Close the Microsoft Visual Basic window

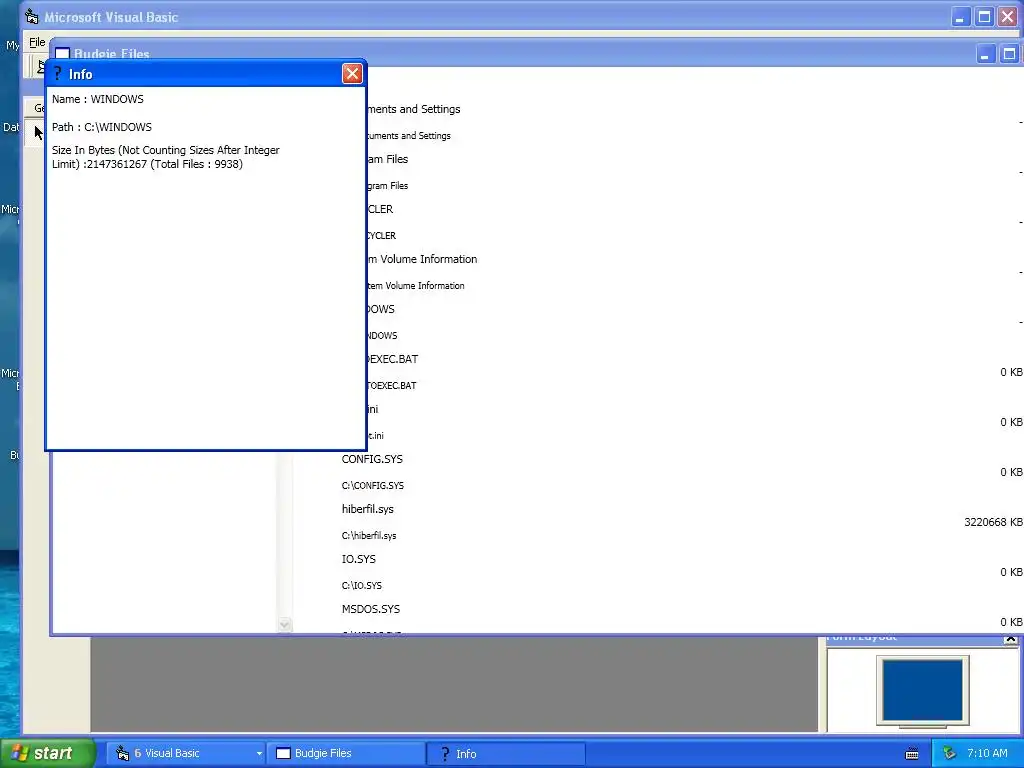(1008, 17)
